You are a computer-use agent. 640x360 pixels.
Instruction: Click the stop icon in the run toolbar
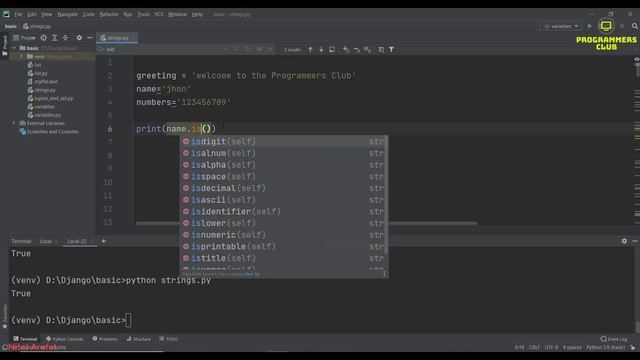pos(622,26)
